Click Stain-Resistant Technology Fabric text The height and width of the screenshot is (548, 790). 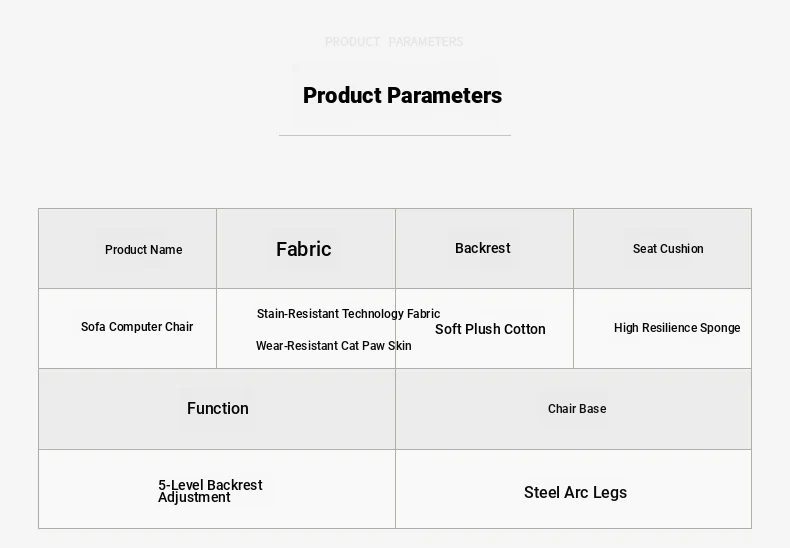click(x=348, y=314)
